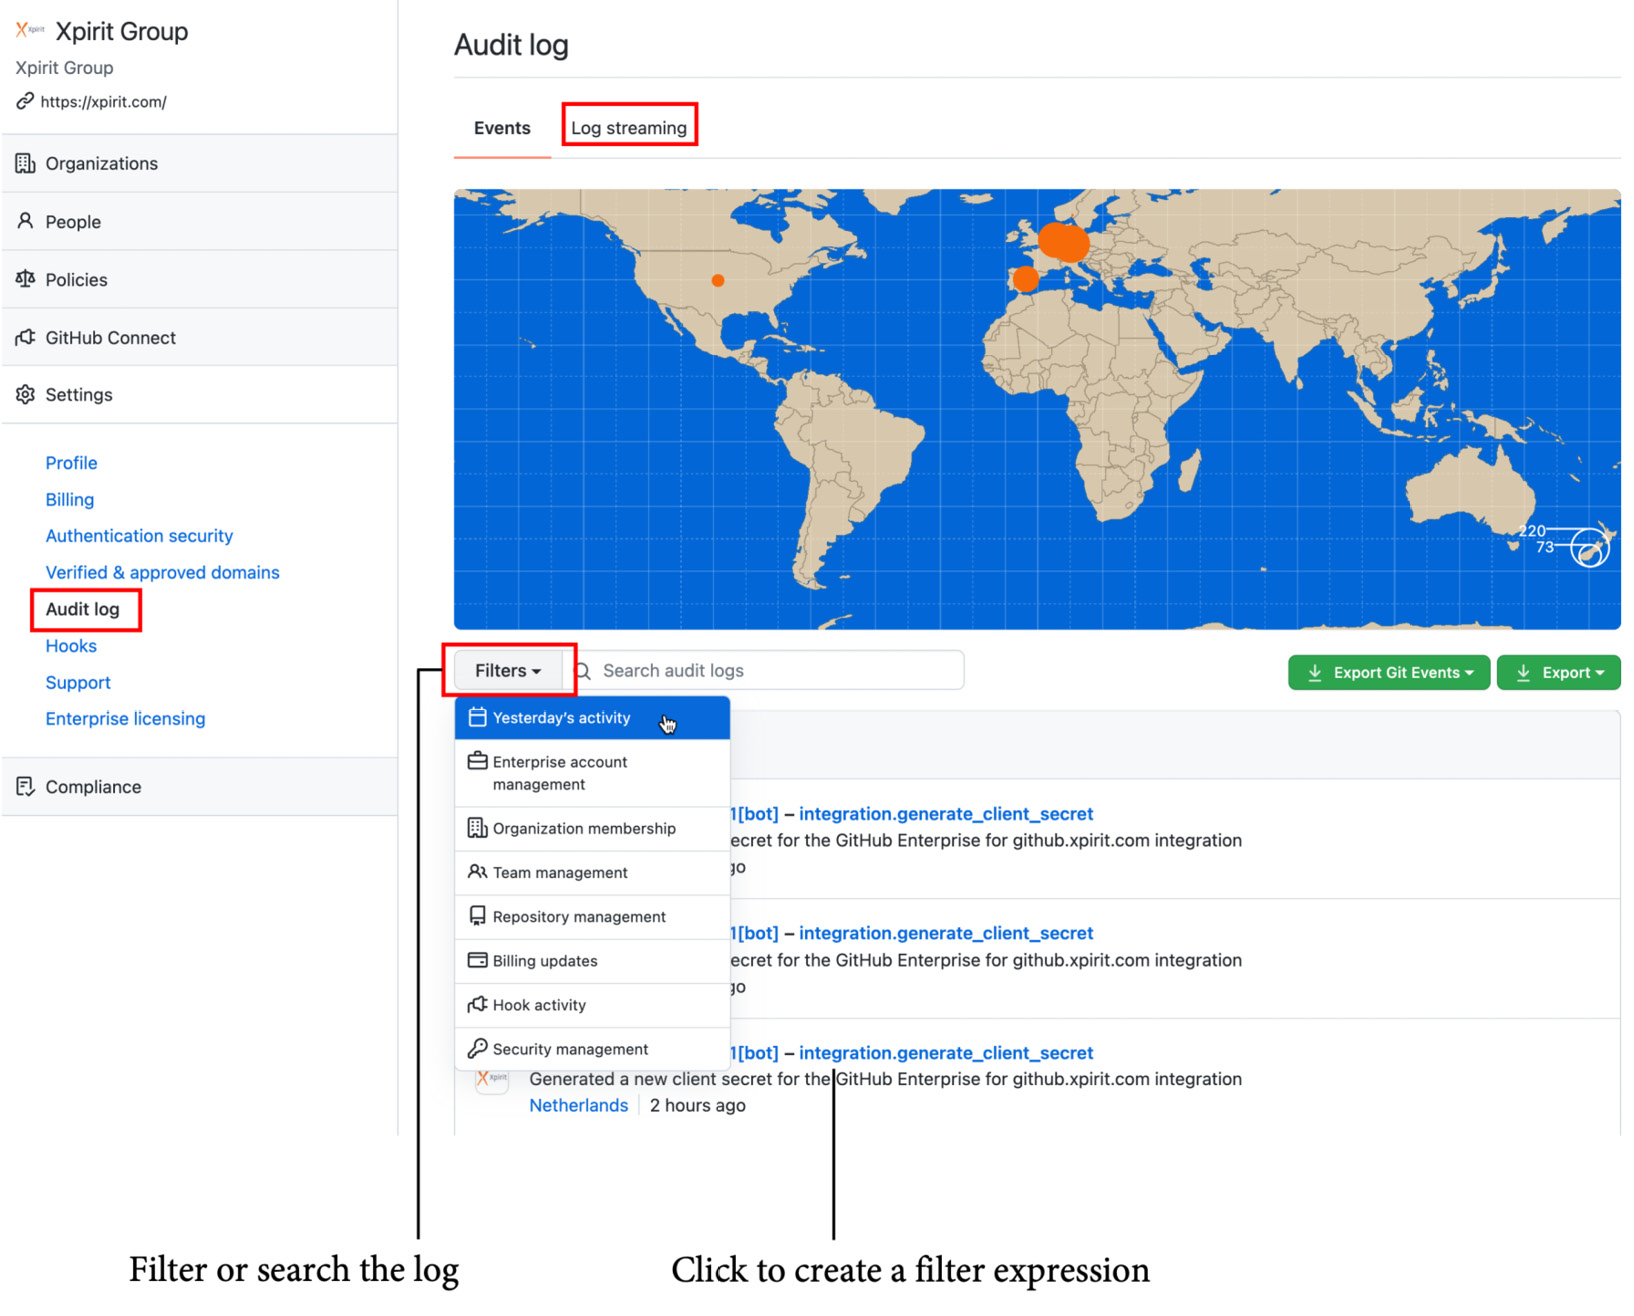The width and height of the screenshot is (1634, 1316).
Task: Open the Billing settings link
Action: [70, 499]
